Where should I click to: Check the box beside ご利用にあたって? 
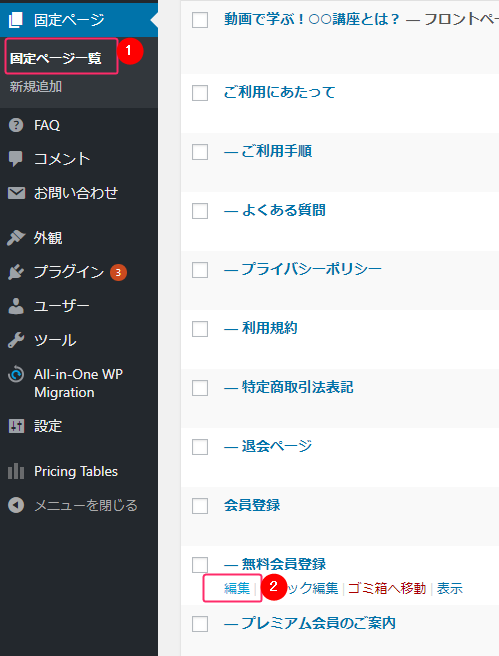[x=200, y=93]
